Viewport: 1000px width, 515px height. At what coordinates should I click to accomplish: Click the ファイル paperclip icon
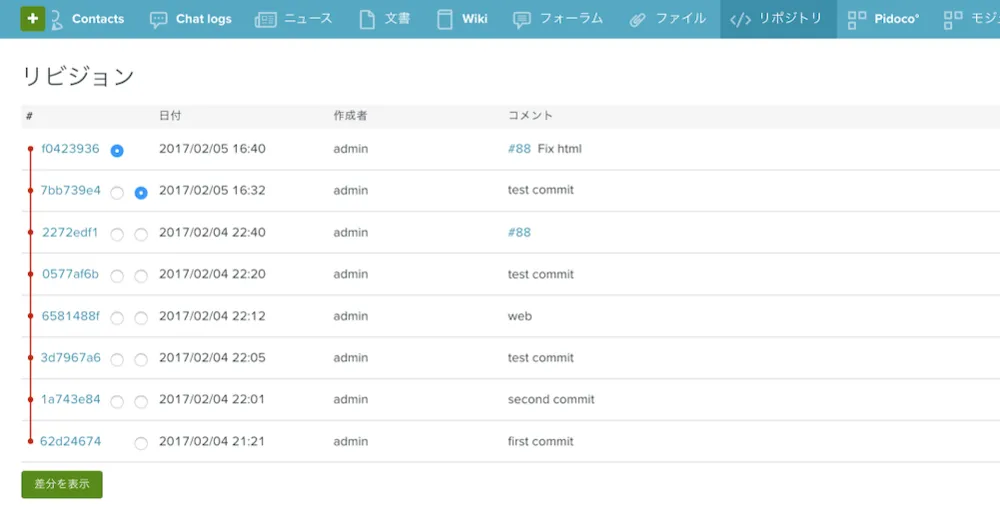(637, 19)
